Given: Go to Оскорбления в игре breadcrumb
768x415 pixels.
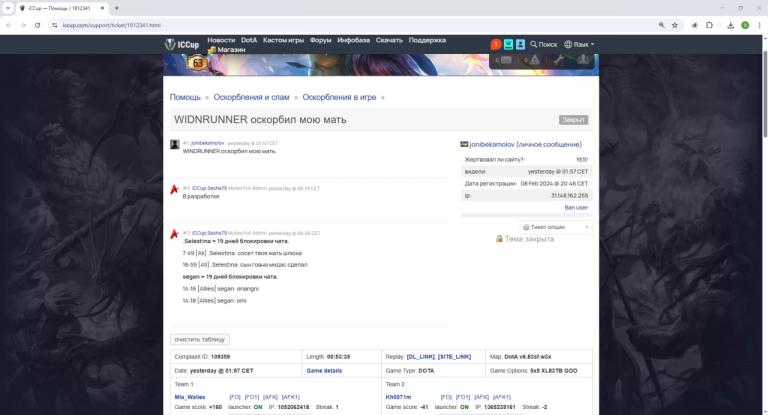Looking at the screenshot, I should (x=339, y=97).
